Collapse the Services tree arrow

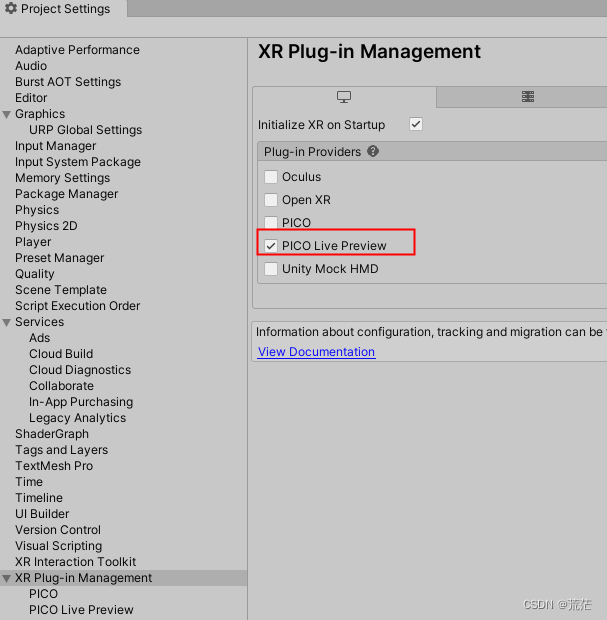pos(6,322)
